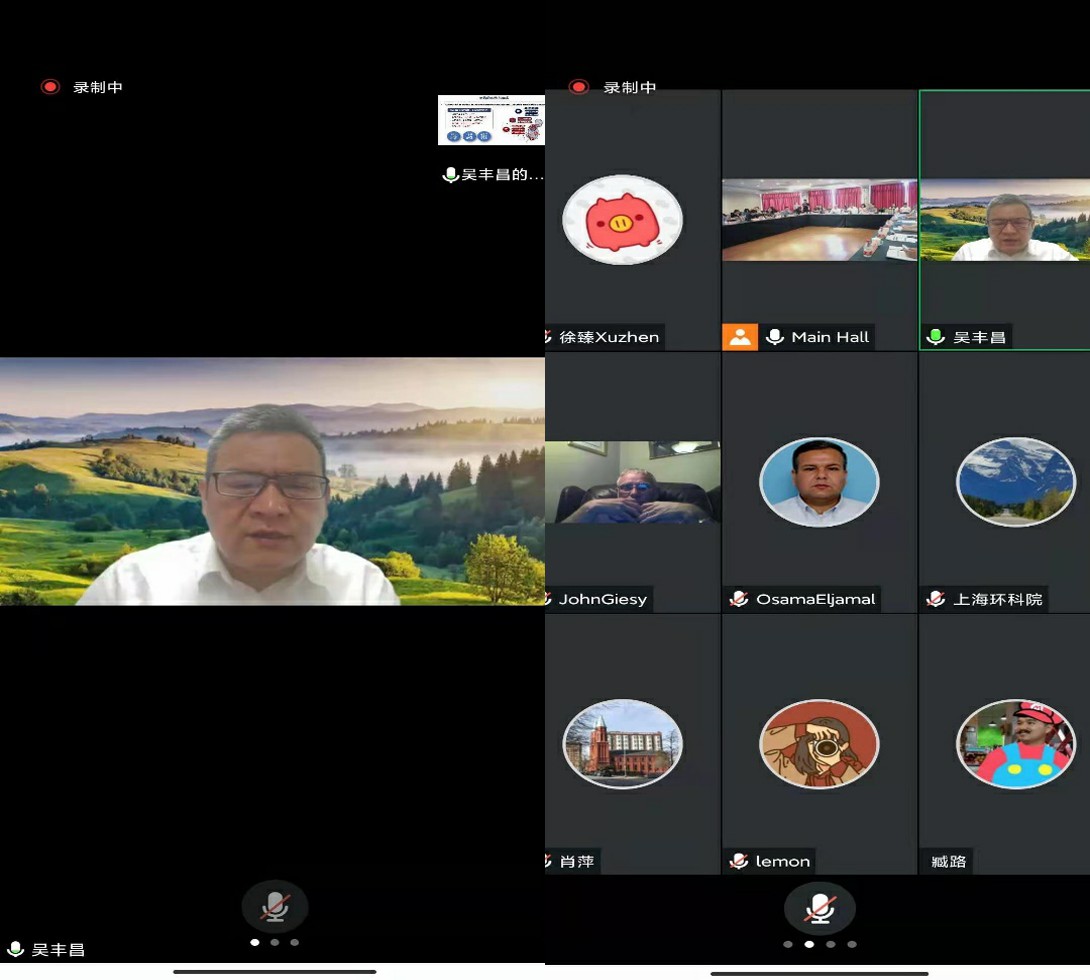Screen dimensions: 1090x980
Task: Click green microphone icon on 吴丰昌 gallery tile
Action: pyautogui.click(x=936, y=337)
